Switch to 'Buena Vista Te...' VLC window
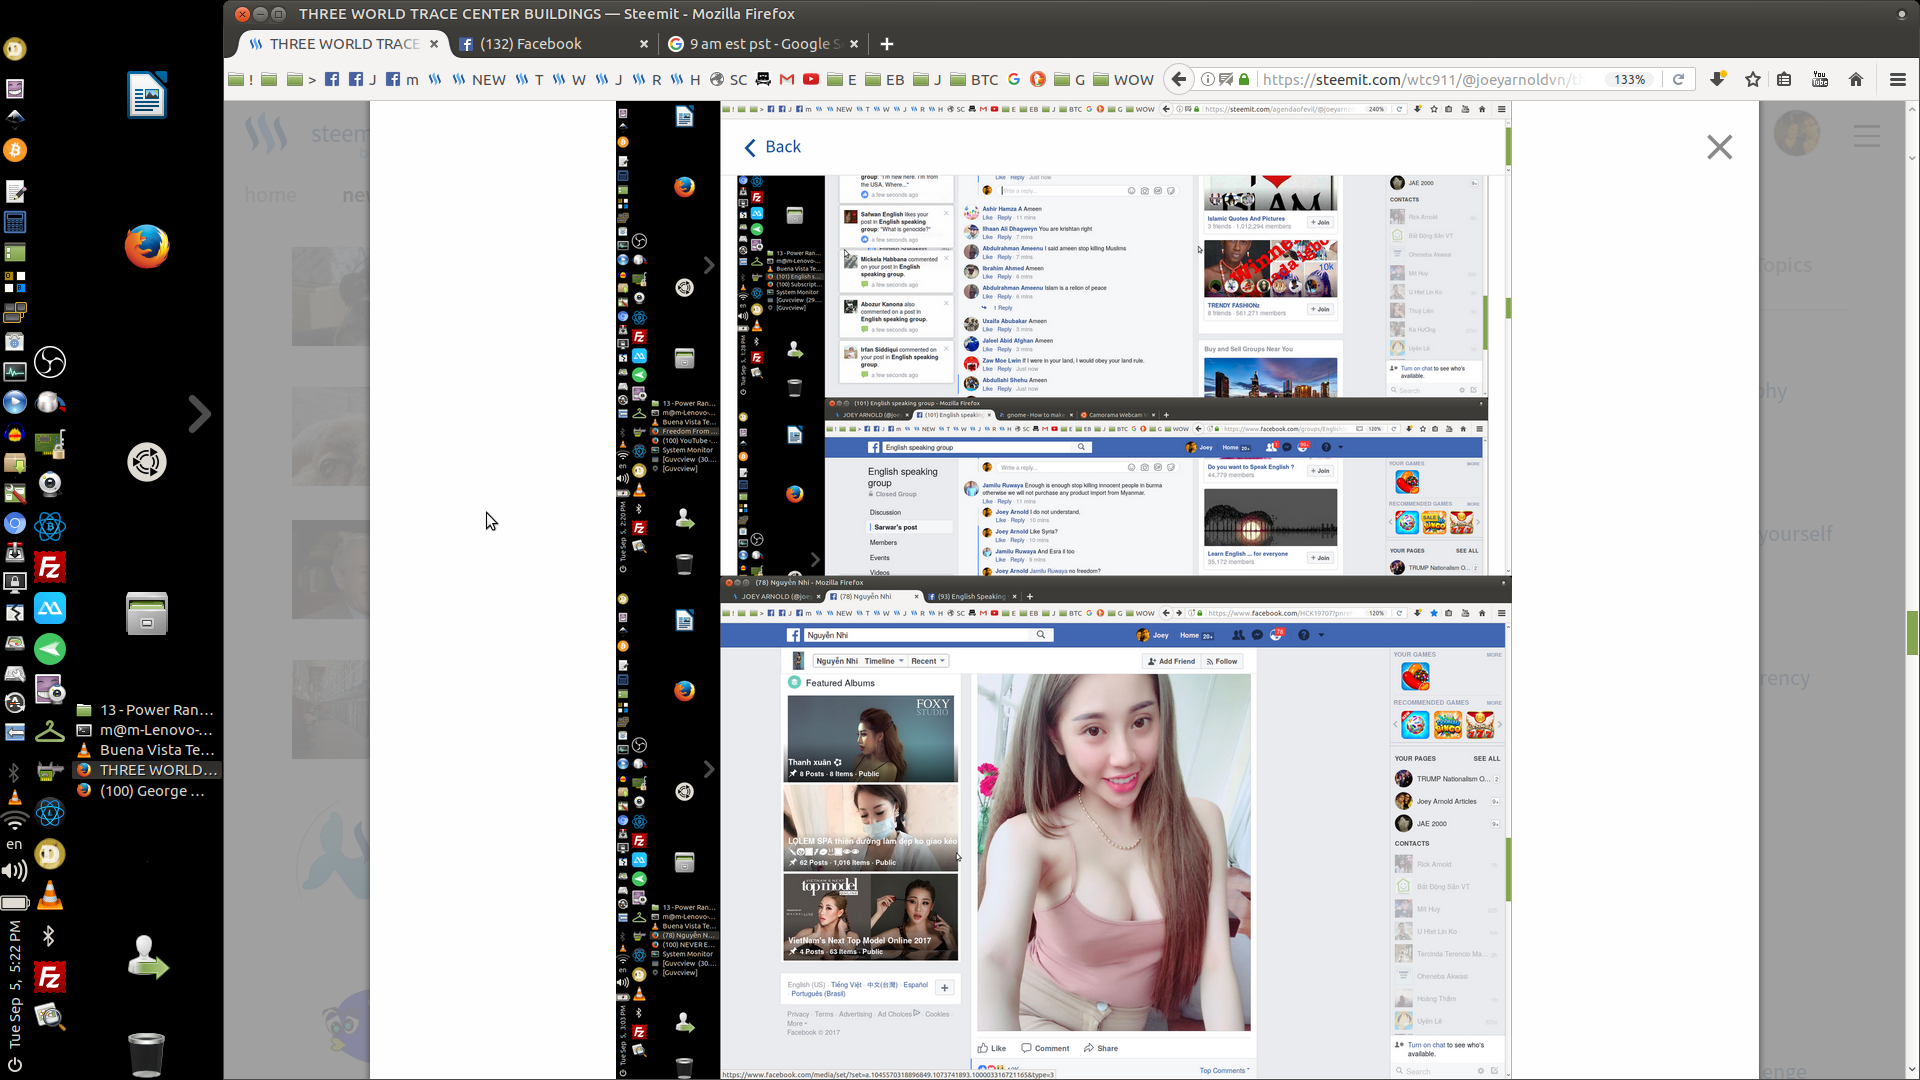 pyautogui.click(x=146, y=750)
